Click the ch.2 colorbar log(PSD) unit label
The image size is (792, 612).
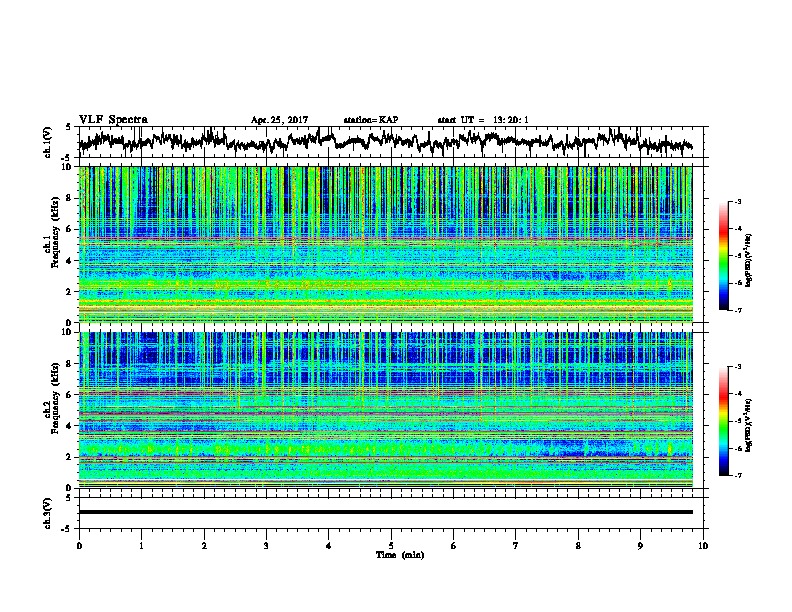749,425
